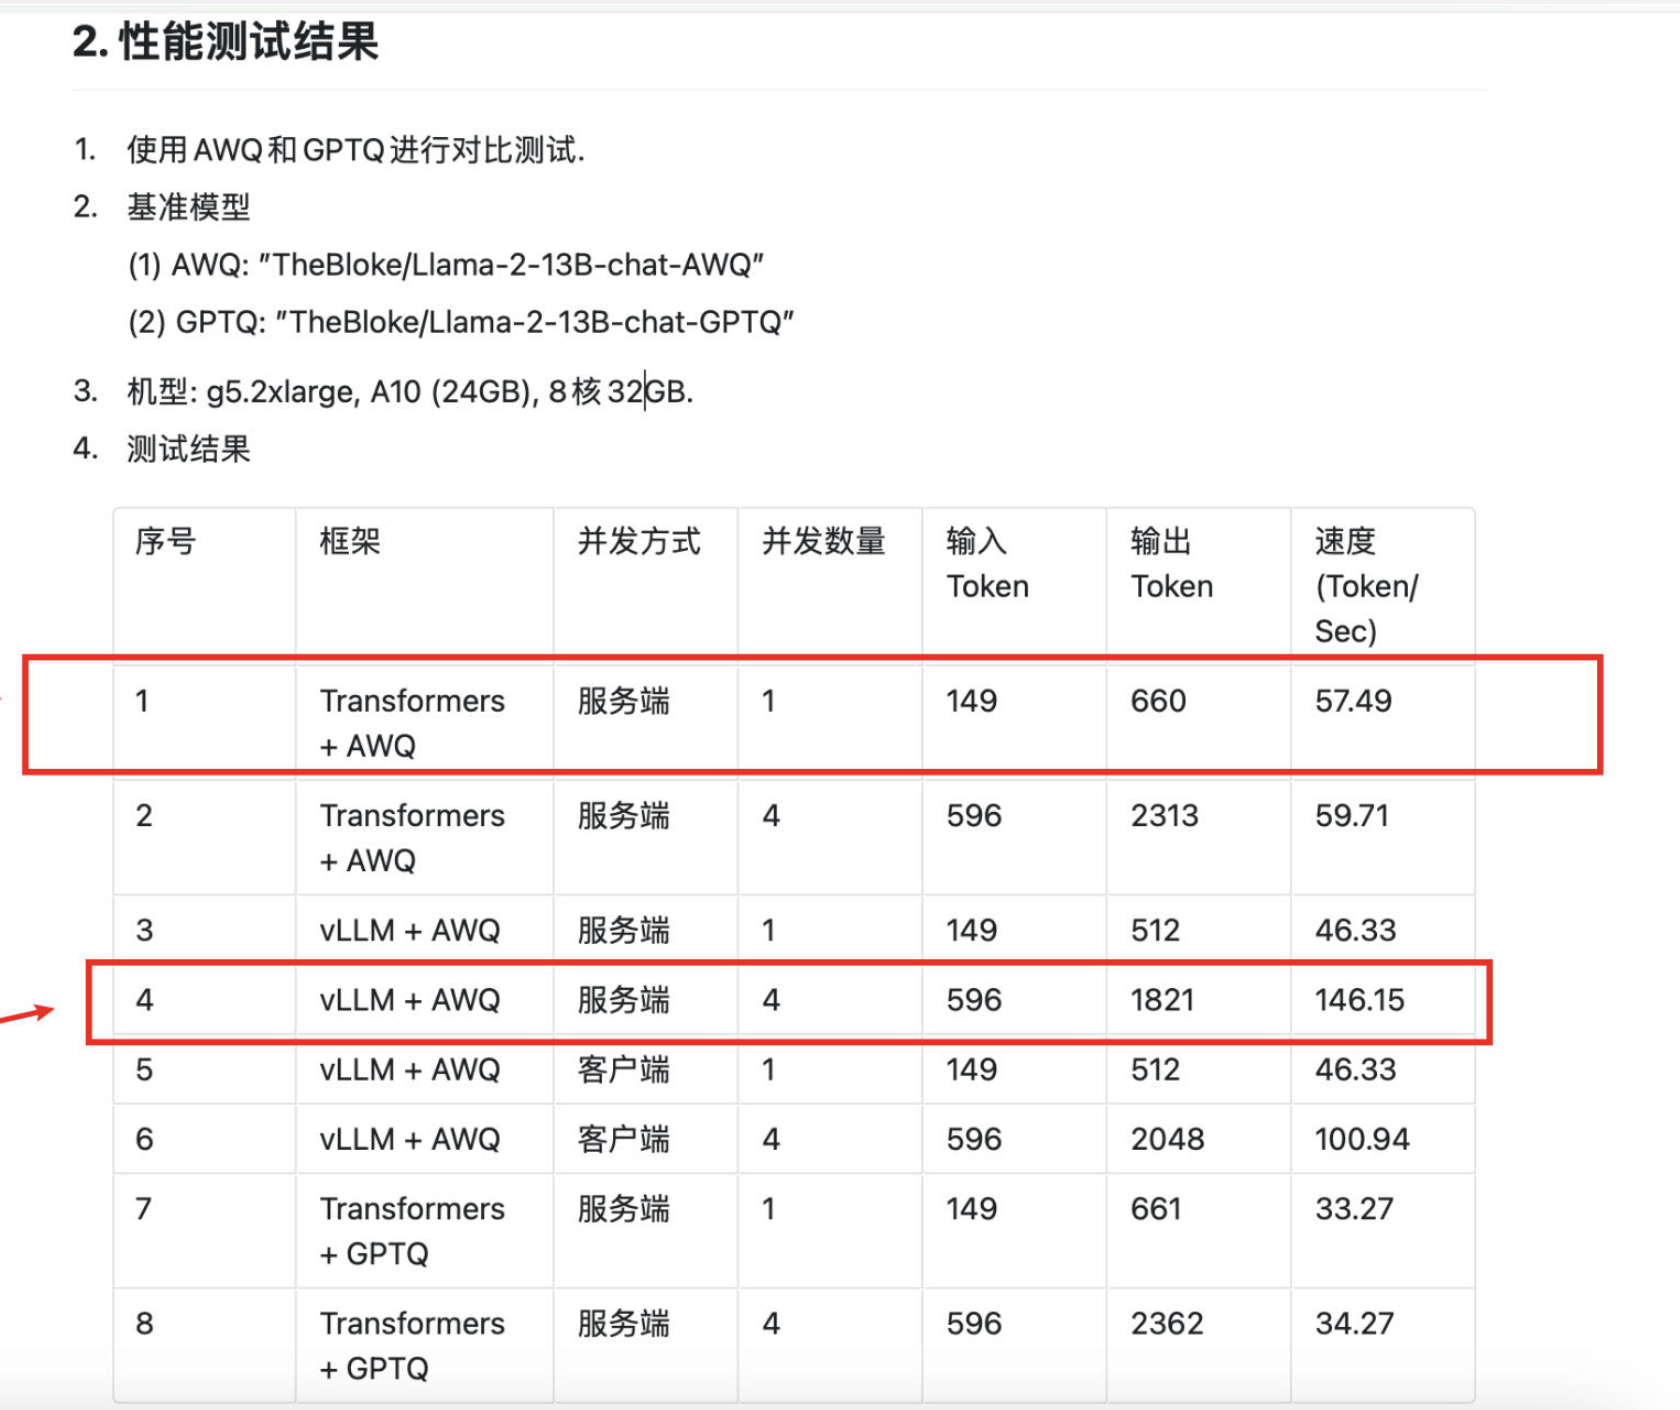This screenshot has width=1680, height=1410.
Task: Click speed value 34.27
Action: (x=1354, y=1324)
